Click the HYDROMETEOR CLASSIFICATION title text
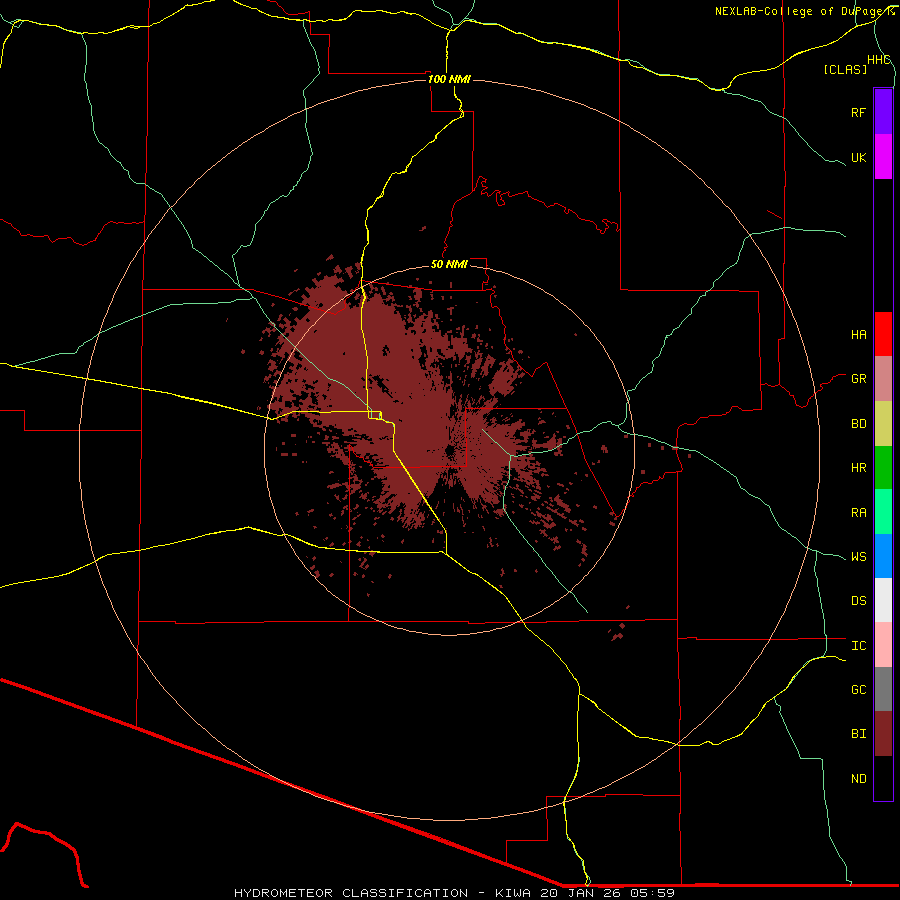The image size is (900, 900). [x=351, y=893]
